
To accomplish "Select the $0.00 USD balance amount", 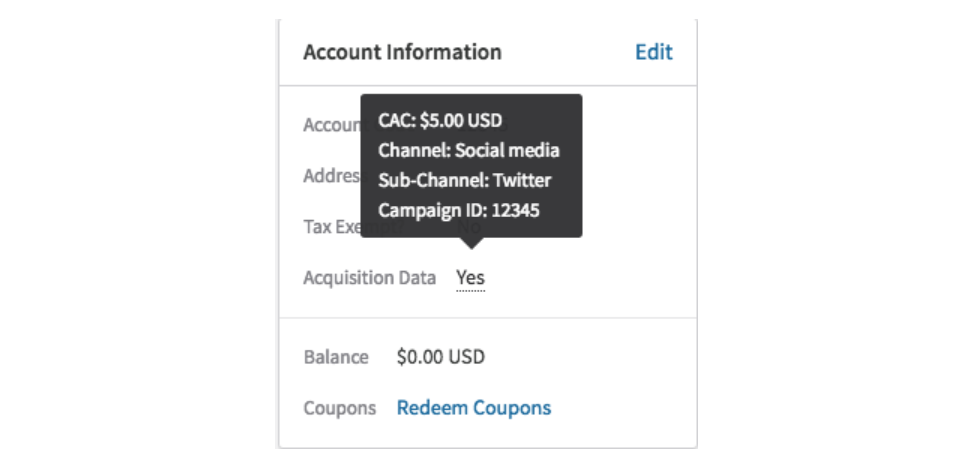I will point(440,357).
